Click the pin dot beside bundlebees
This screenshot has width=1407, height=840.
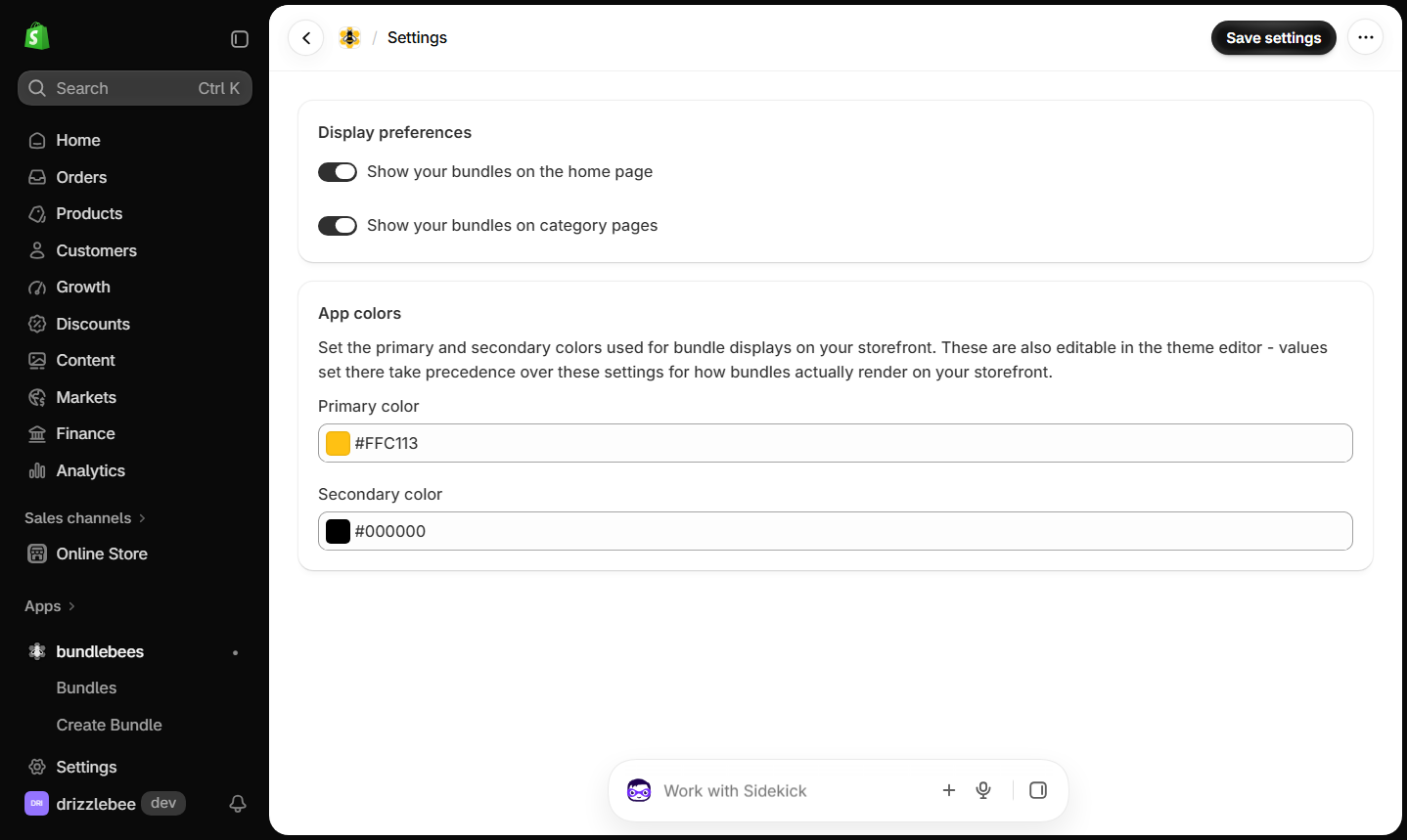pyautogui.click(x=236, y=652)
